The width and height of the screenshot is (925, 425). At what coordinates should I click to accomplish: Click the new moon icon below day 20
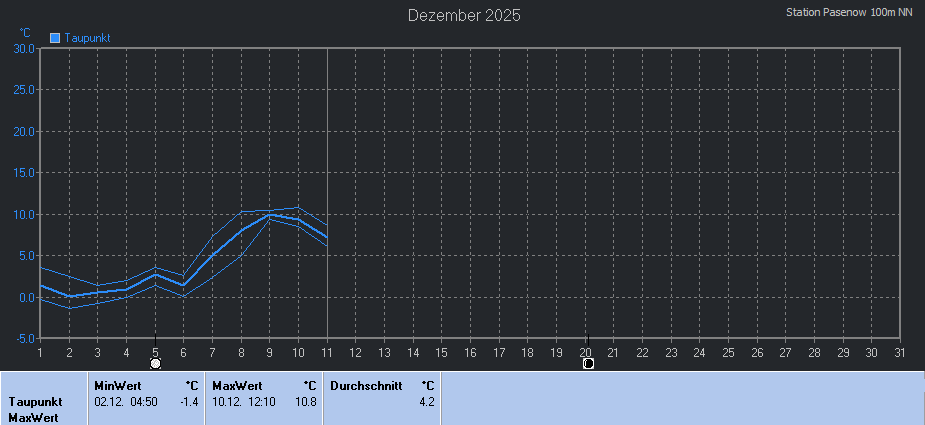click(588, 363)
